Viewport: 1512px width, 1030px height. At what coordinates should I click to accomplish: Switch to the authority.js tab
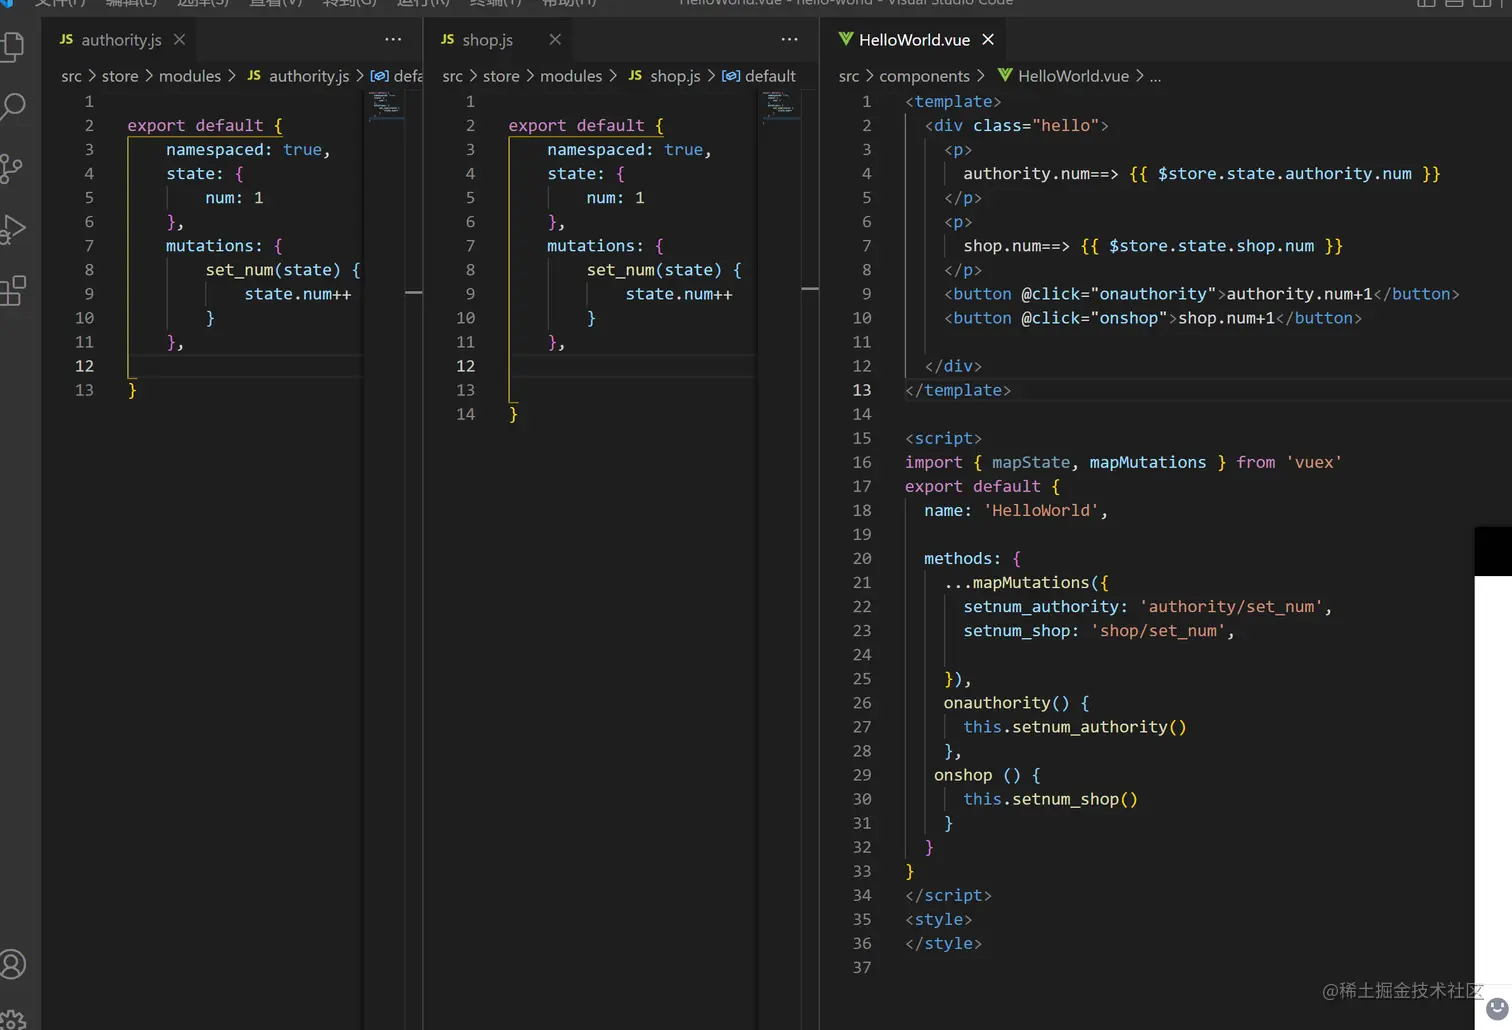[x=120, y=40]
